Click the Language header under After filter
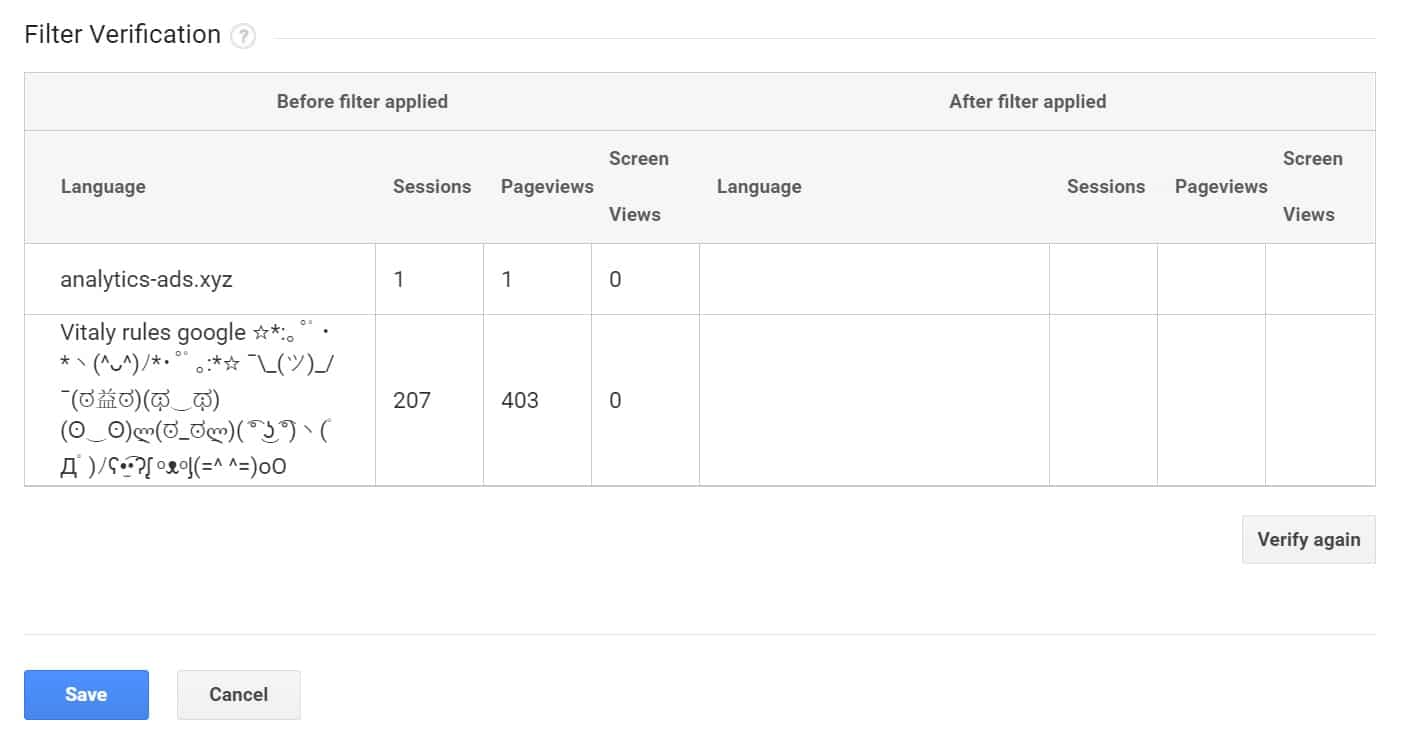Viewport: 1420px width, 741px height. pyautogui.click(x=759, y=186)
